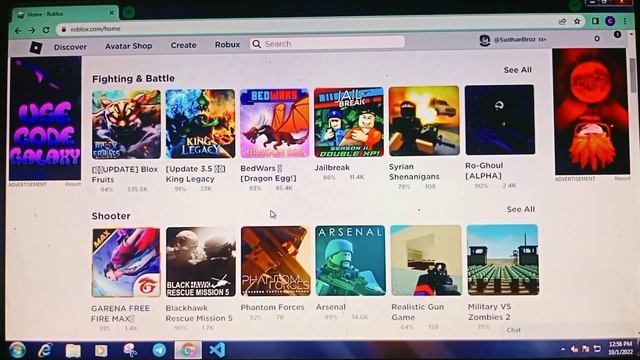The height and width of the screenshot is (360, 640).
Task: Close the Home - Roblox tab
Action: 111,13
